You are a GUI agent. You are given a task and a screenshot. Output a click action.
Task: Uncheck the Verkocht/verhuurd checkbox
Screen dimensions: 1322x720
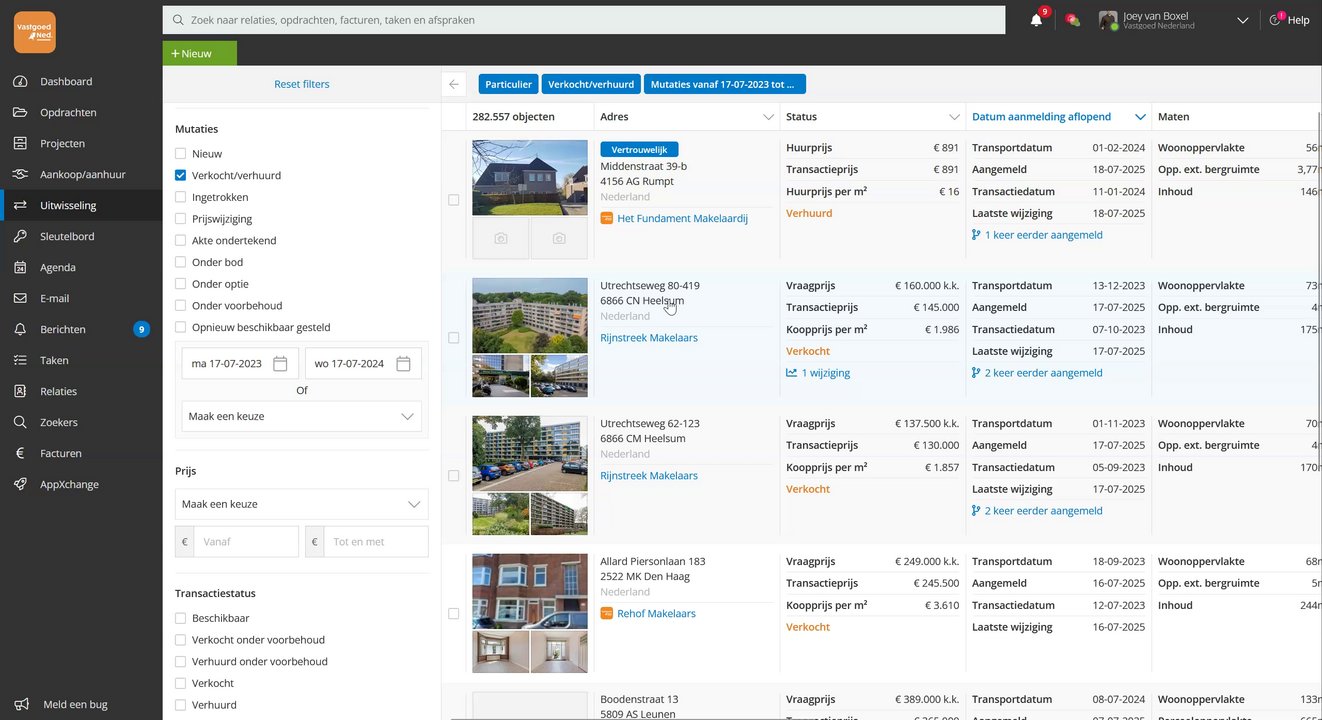[x=181, y=176]
